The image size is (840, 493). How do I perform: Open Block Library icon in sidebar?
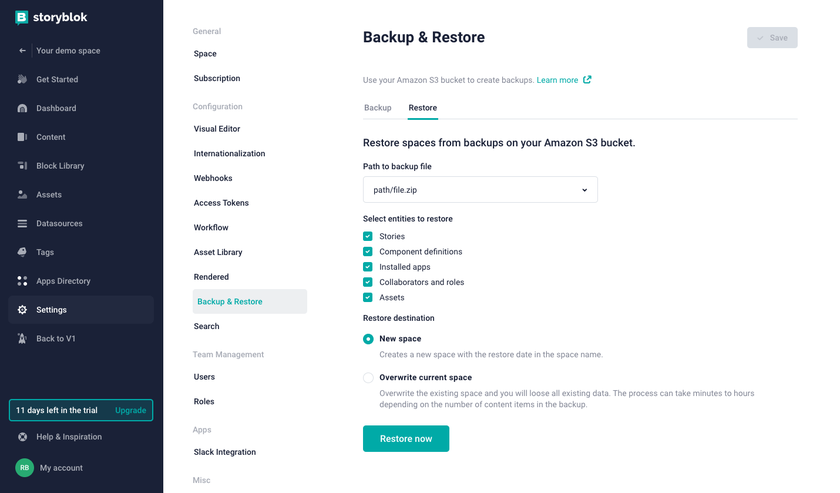point(22,166)
